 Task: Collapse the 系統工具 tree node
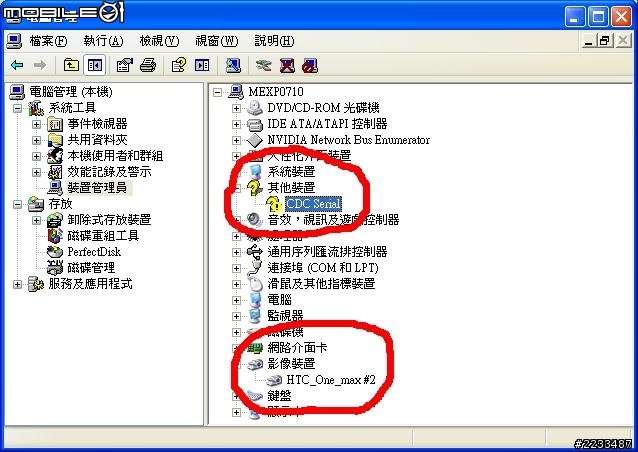[x=17, y=108]
